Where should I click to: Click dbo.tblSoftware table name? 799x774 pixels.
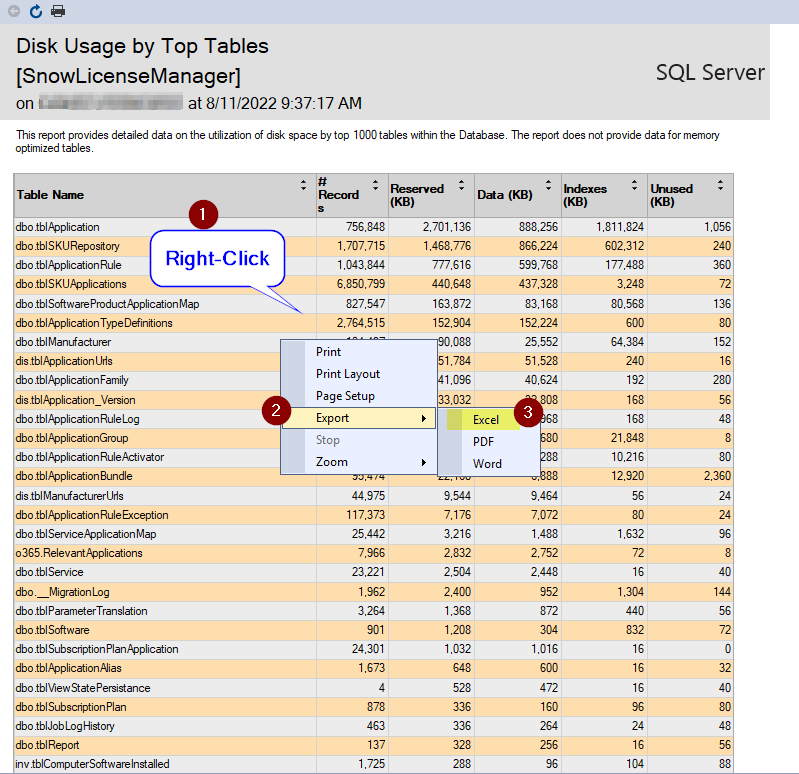pyautogui.click(x=52, y=630)
